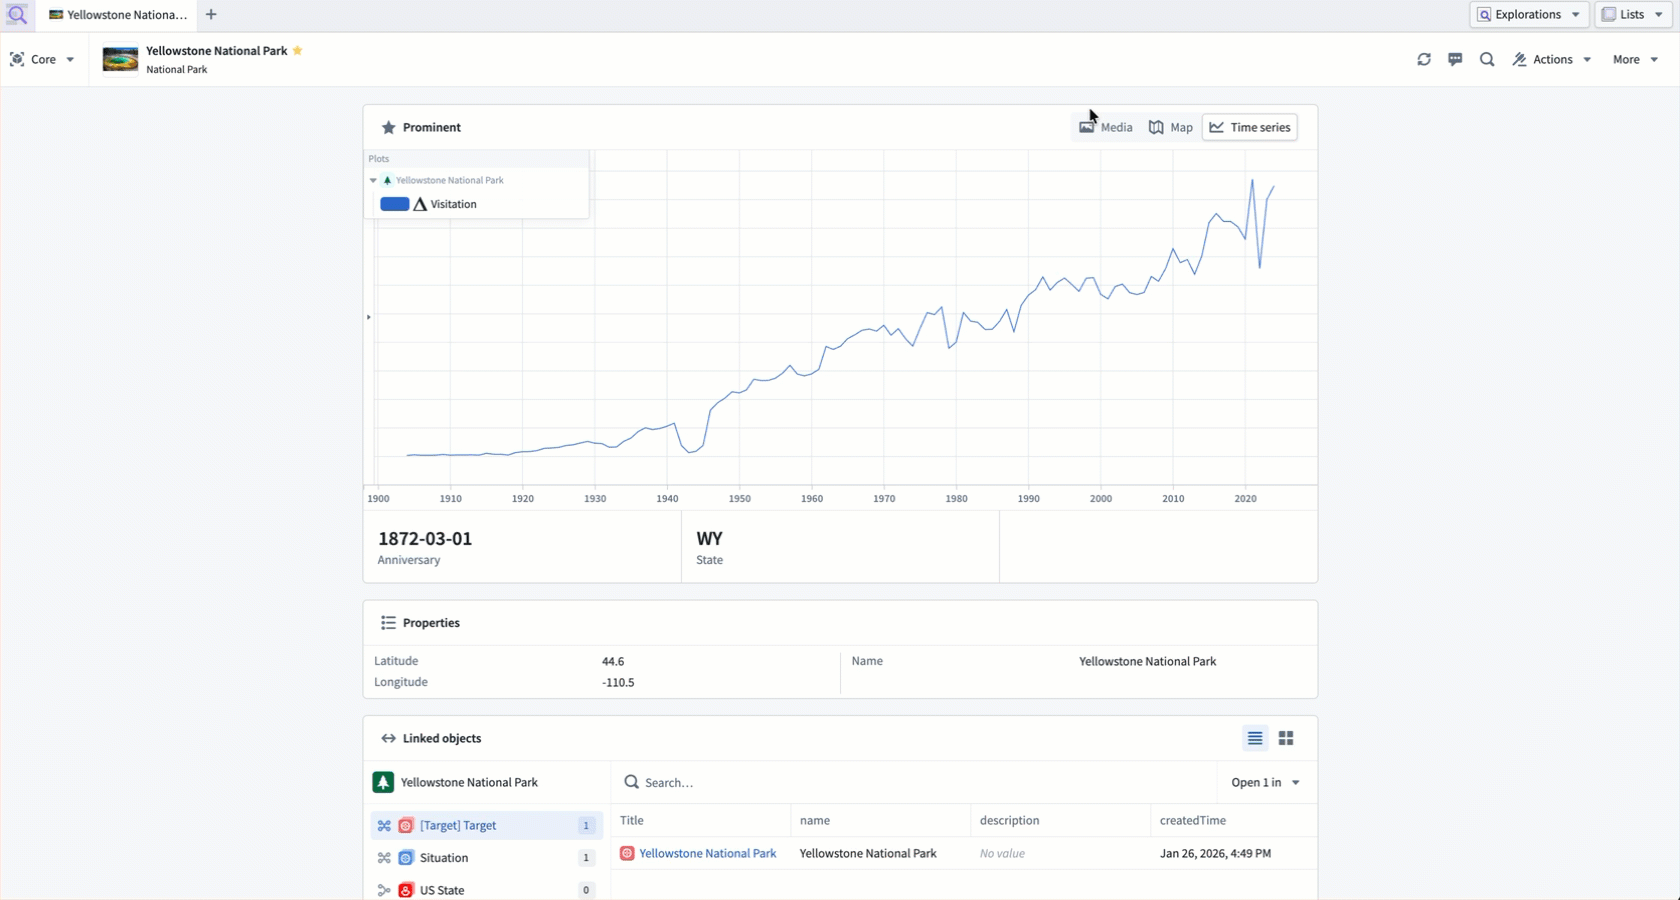Screen dimensions: 1680x900
Task: Click the magnifier search icon in header
Action: click(1487, 60)
